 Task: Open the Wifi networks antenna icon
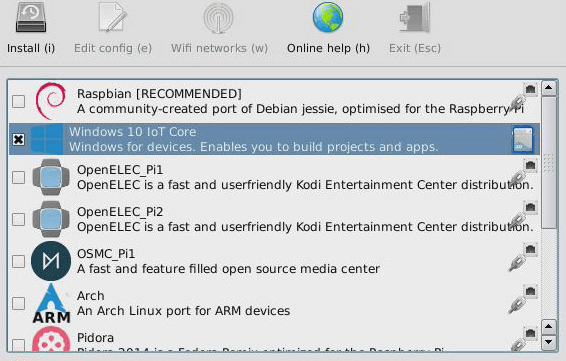click(x=218, y=17)
